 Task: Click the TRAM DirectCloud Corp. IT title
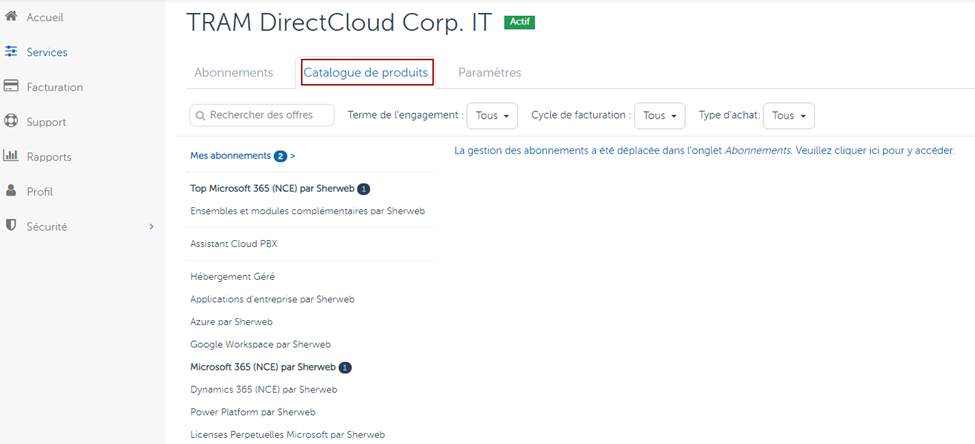pyautogui.click(x=340, y=22)
